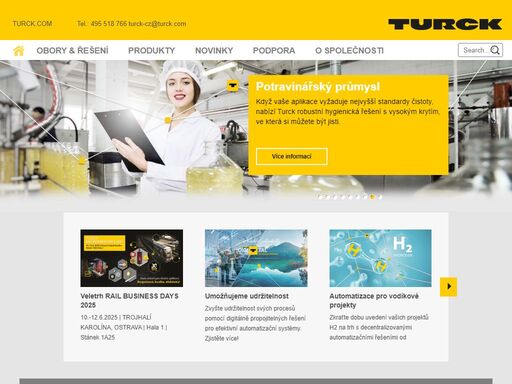Select the fourth carousel slide dot
The width and height of the screenshot is (512, 384).
[x=343, y=197]
